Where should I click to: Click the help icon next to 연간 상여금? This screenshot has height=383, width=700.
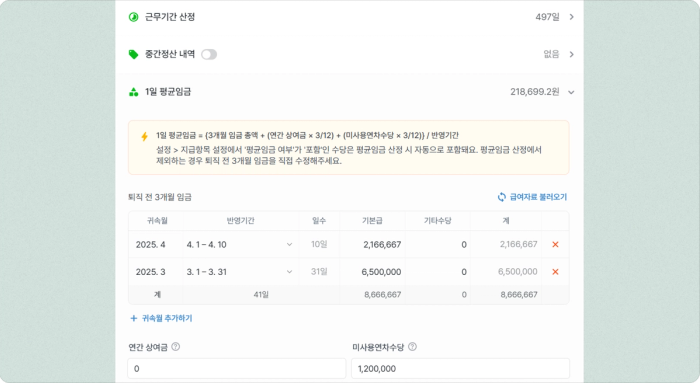click(176, 347)
